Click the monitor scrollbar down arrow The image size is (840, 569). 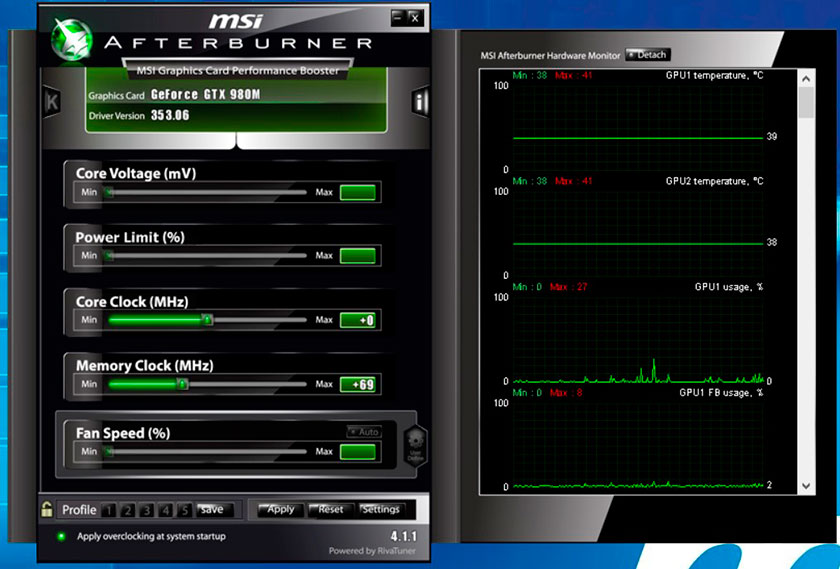click(x=806, y=486)
